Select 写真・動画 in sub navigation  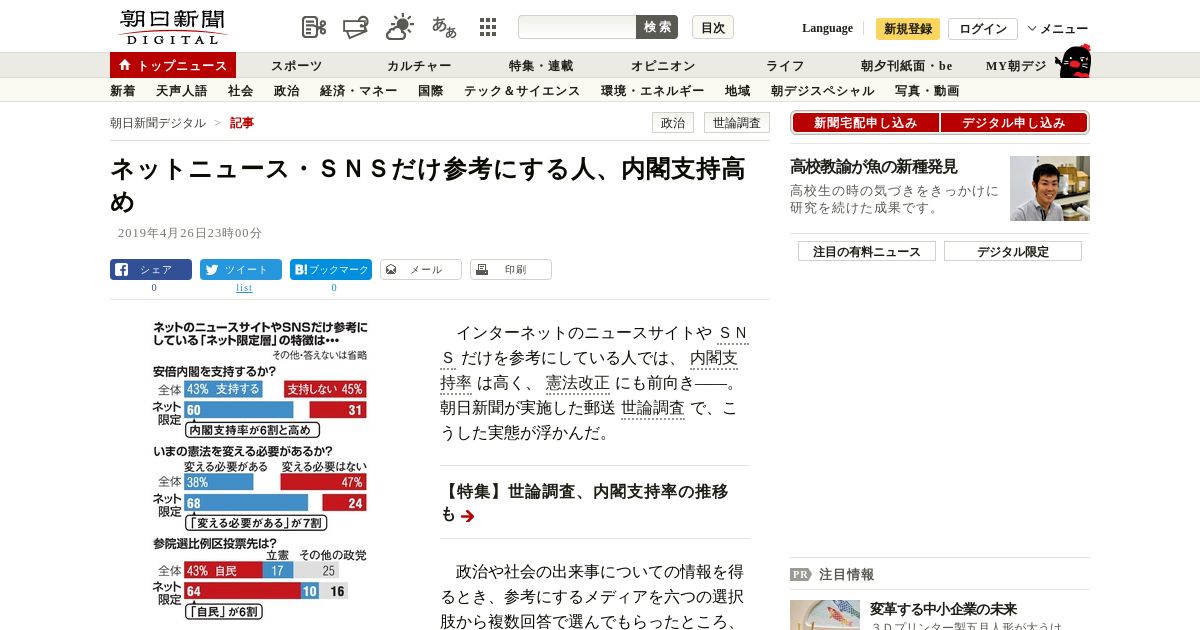(927, 91)
